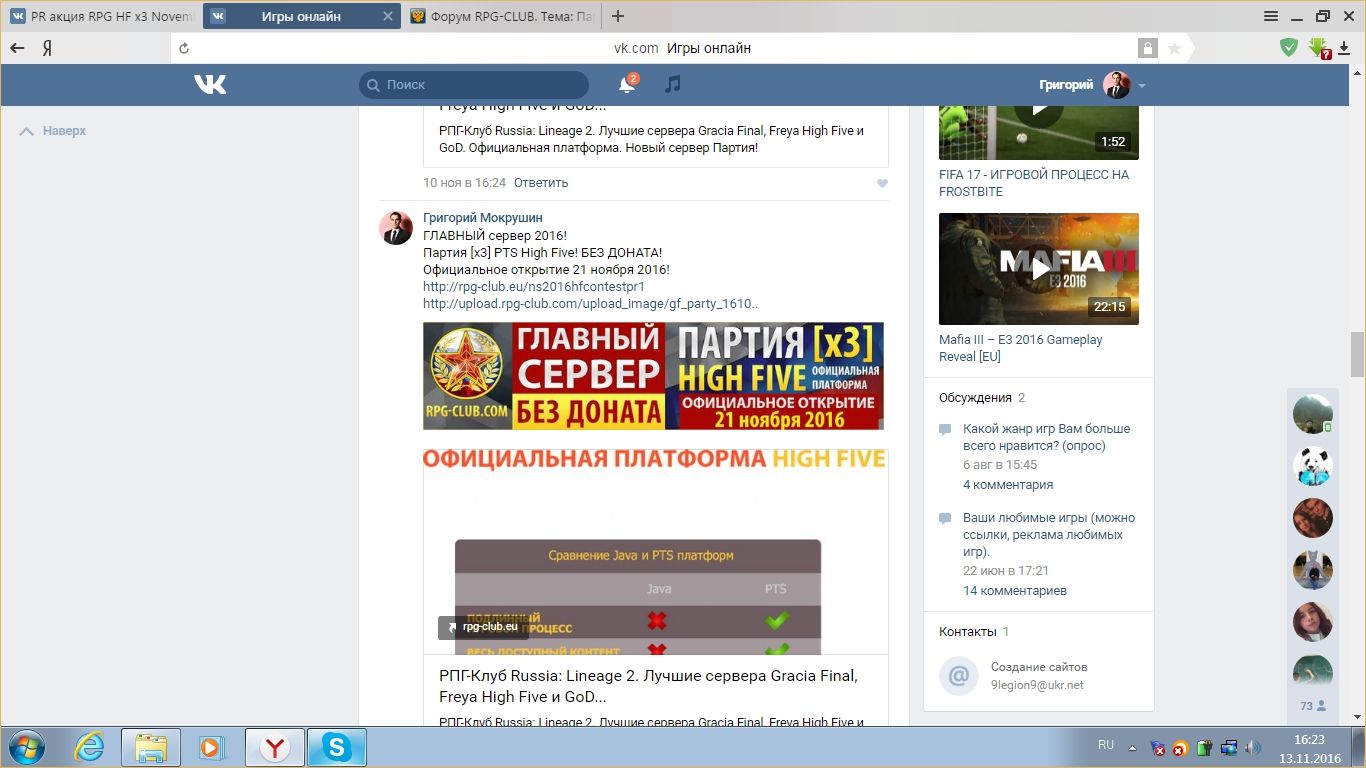Click the VK logo in the header

point(210,85)
